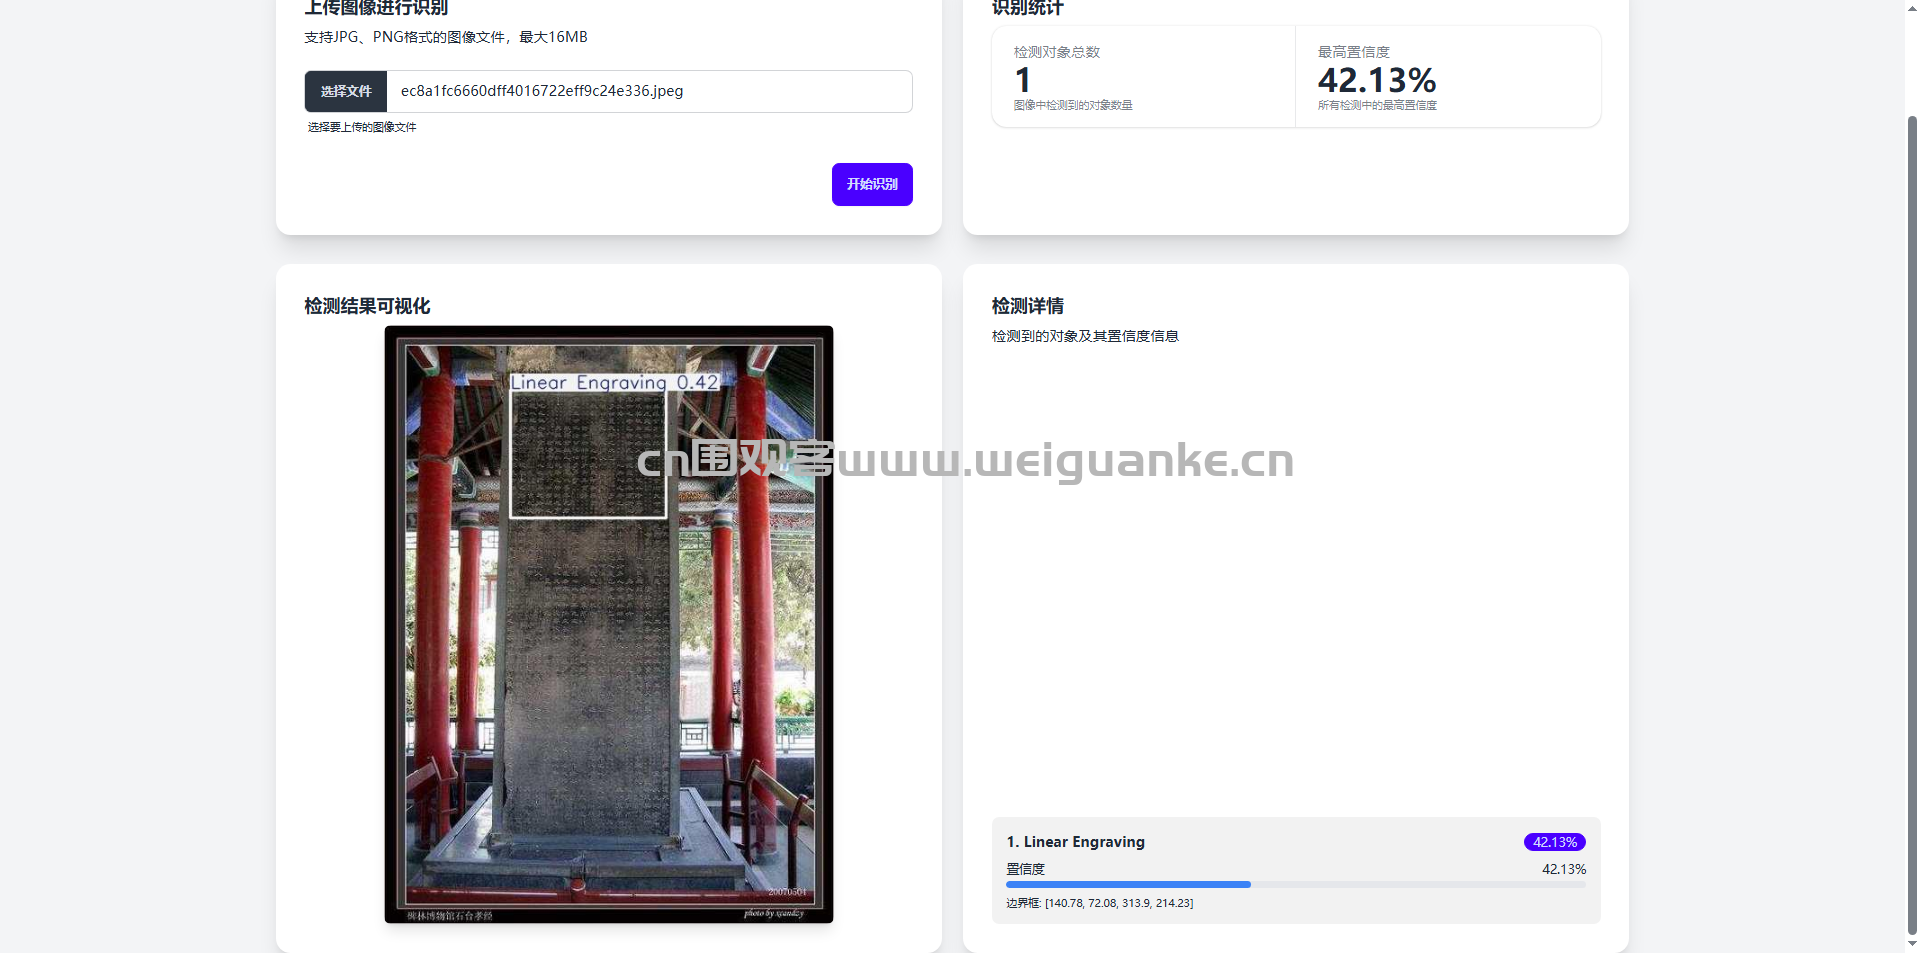
Task: Select the 1. Linear Engraving detection entry
Action: [1296, 870]
